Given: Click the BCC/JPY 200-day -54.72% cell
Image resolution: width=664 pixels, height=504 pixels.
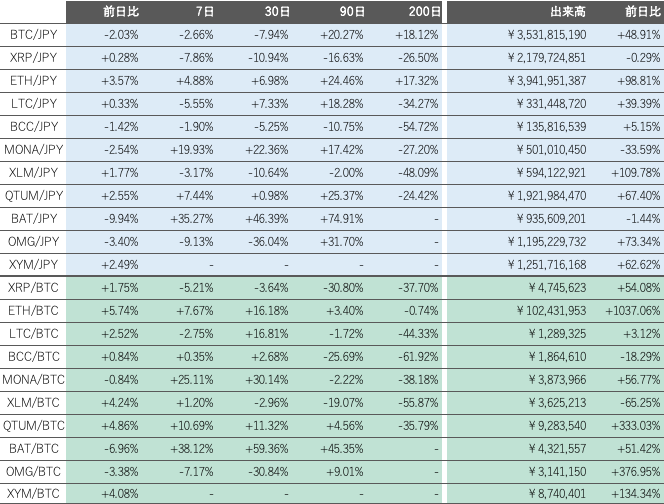Looking at the screenshot, I should click(x=418, y=127).
